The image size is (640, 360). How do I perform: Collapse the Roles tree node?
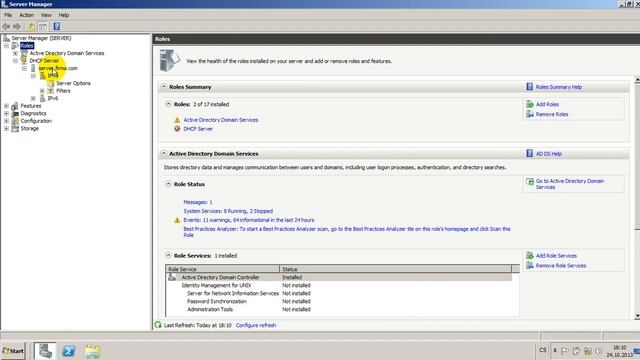pos(7,46)
